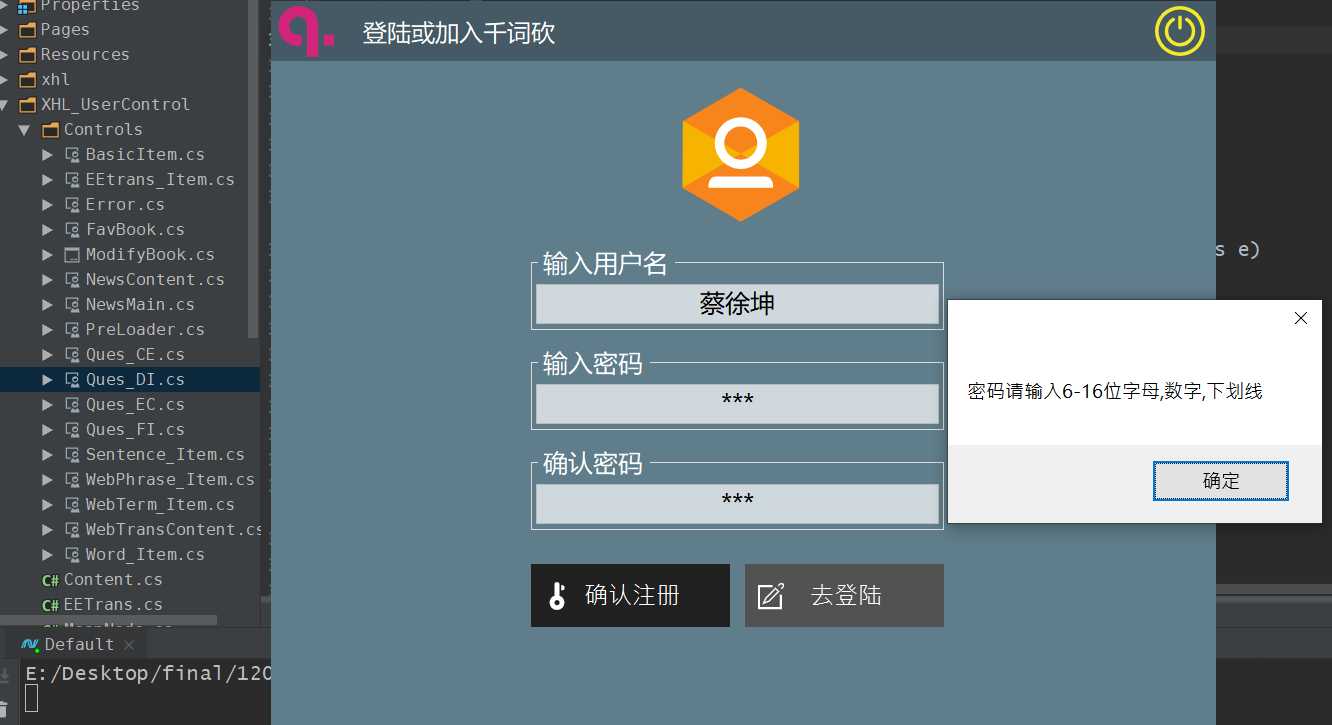This screenshot has width=1332, height=725.
Task: Expand the Error.cs node
Action: point(47,204)
